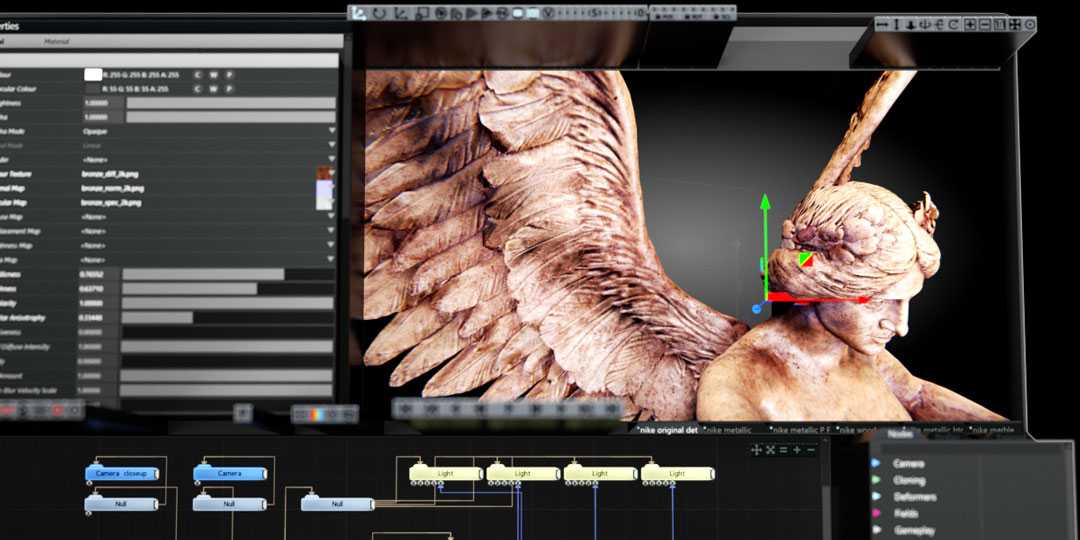Viewport: 1080px width, 540px height.
Task: Click the first select tool in top toolbar
Action: point(359,13)
